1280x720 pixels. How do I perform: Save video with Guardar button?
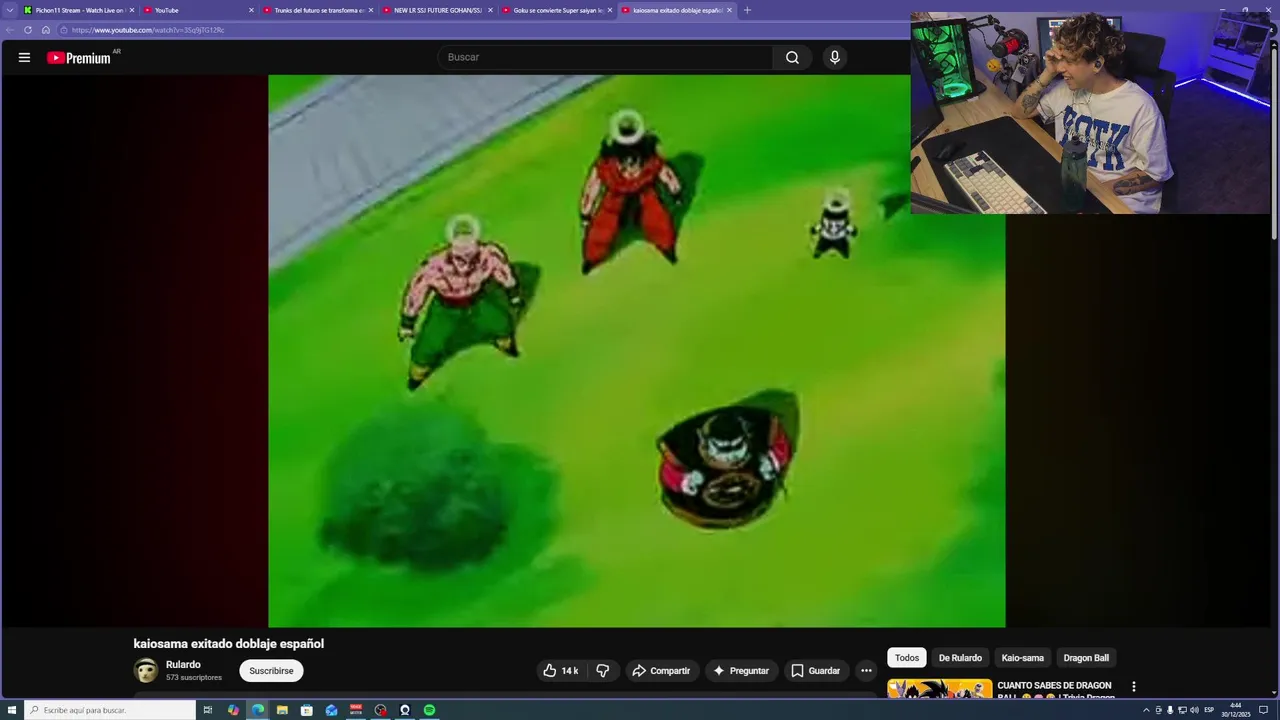(815, 671)
